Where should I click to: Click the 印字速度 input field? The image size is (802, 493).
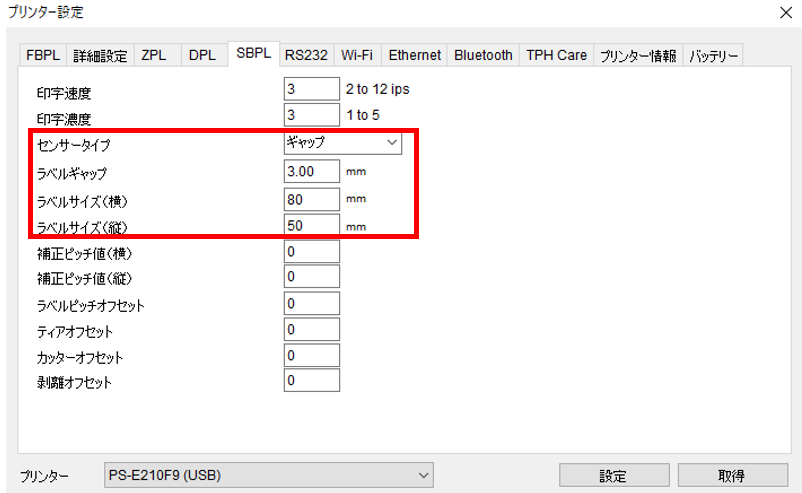pos(311,90)
